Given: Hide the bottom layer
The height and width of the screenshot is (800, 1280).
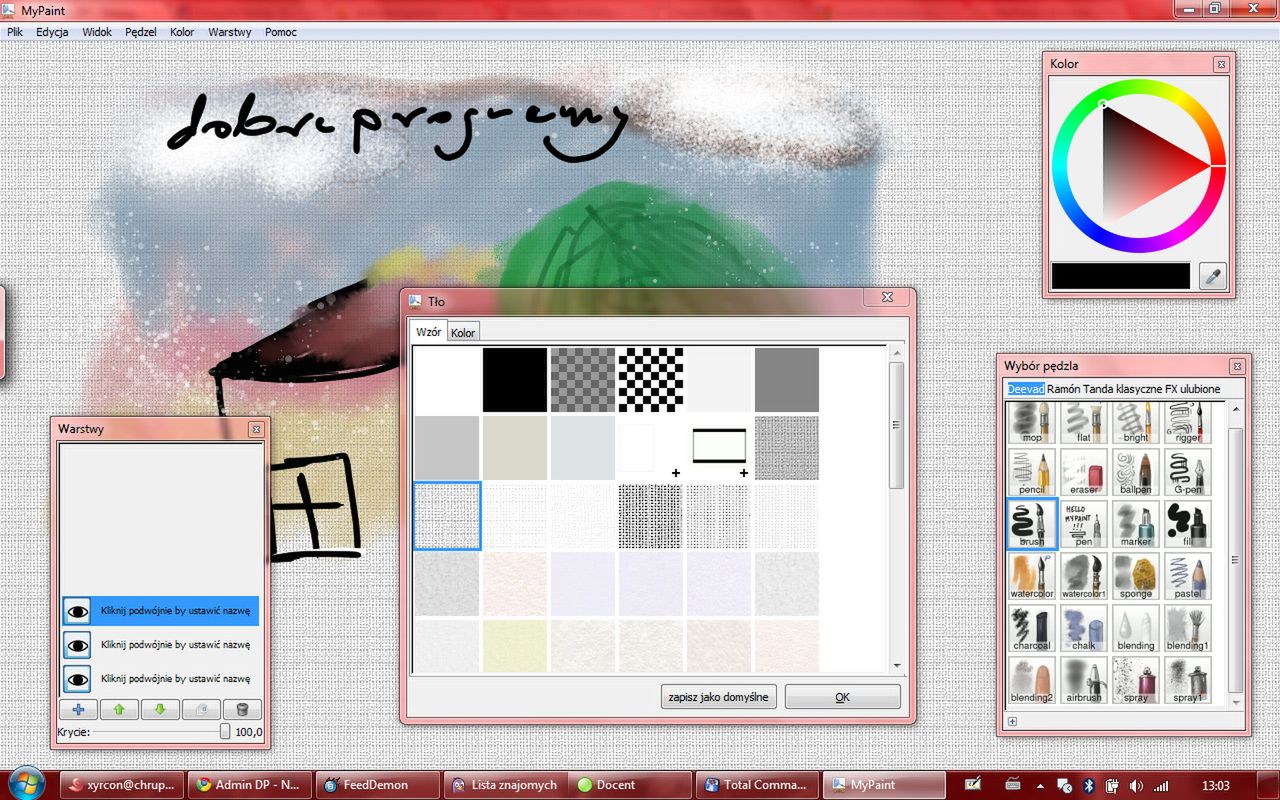Looking at the screenshot, I should tap(77, 679).
